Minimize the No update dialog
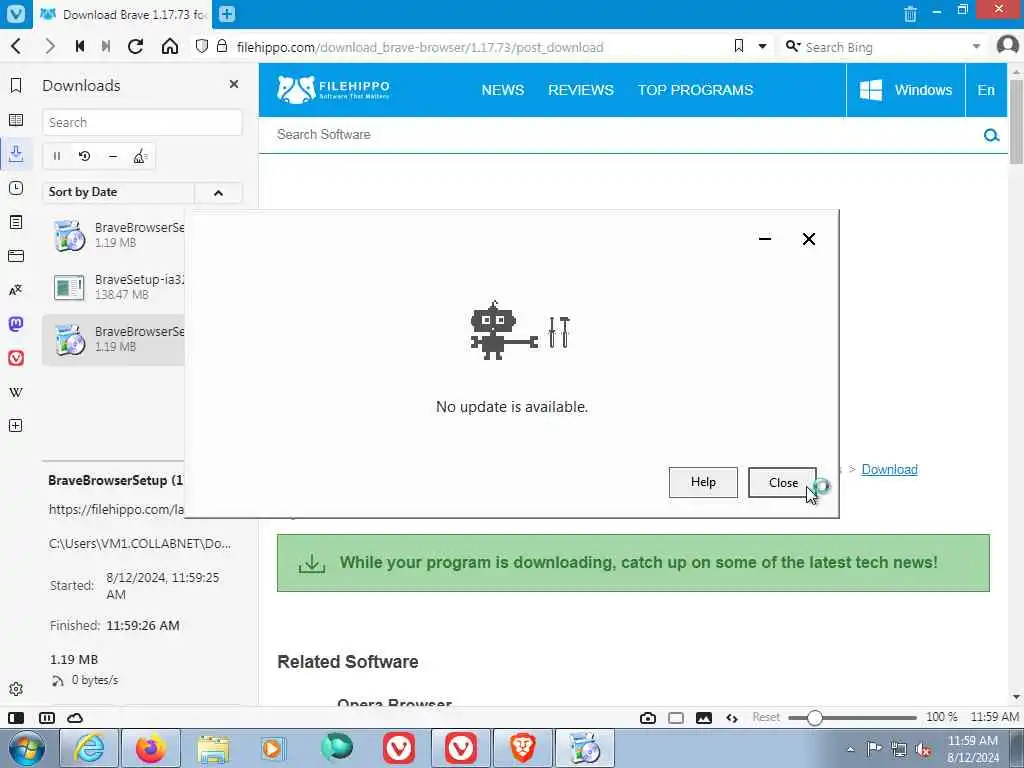 [765, 239]
